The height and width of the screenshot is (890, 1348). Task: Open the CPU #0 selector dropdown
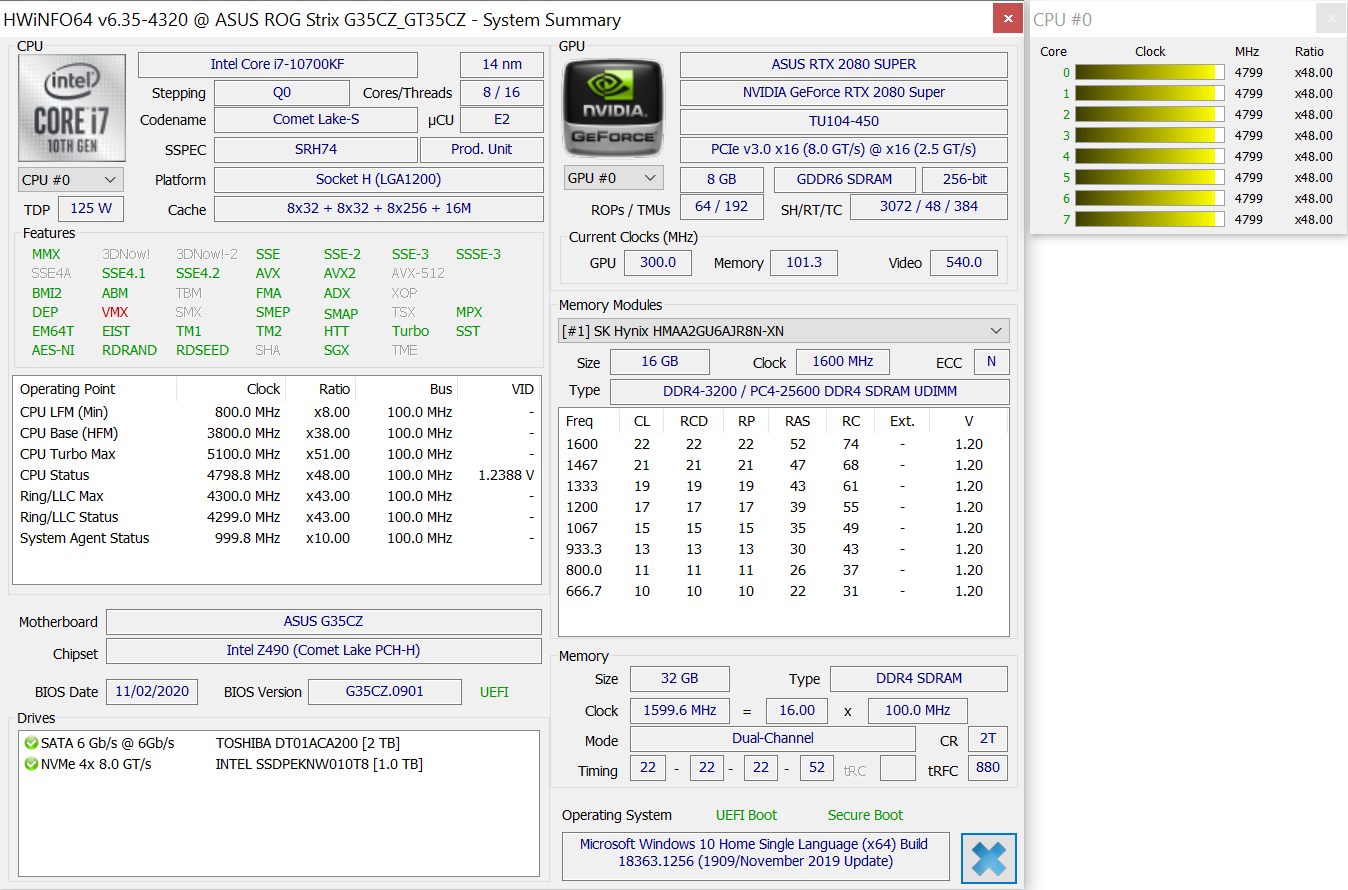pyautogui.click(x=71, y=180)
